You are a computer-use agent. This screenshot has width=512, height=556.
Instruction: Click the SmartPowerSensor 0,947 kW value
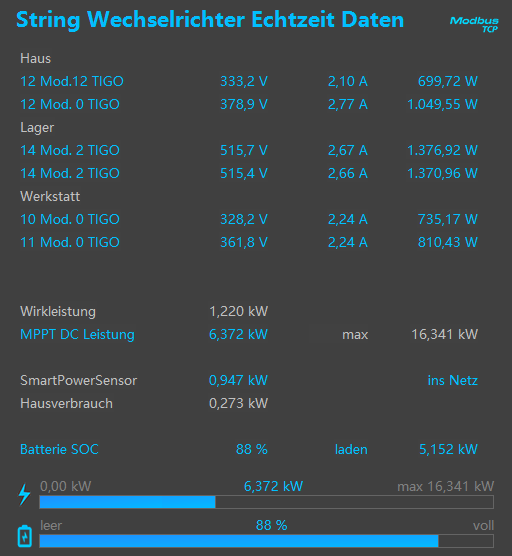pyautogui.click(x=238, y=380)
